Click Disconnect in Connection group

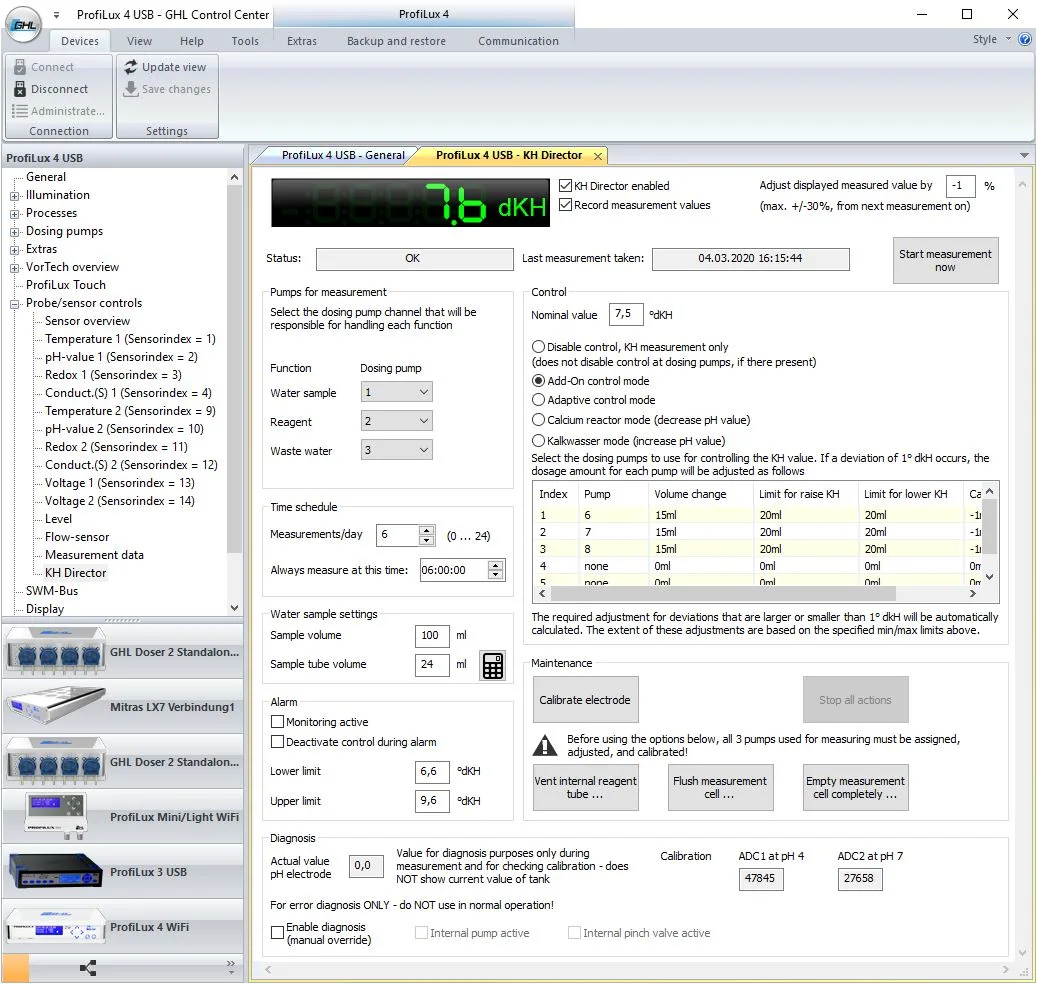pyautogui.click(x=59, y=89)
